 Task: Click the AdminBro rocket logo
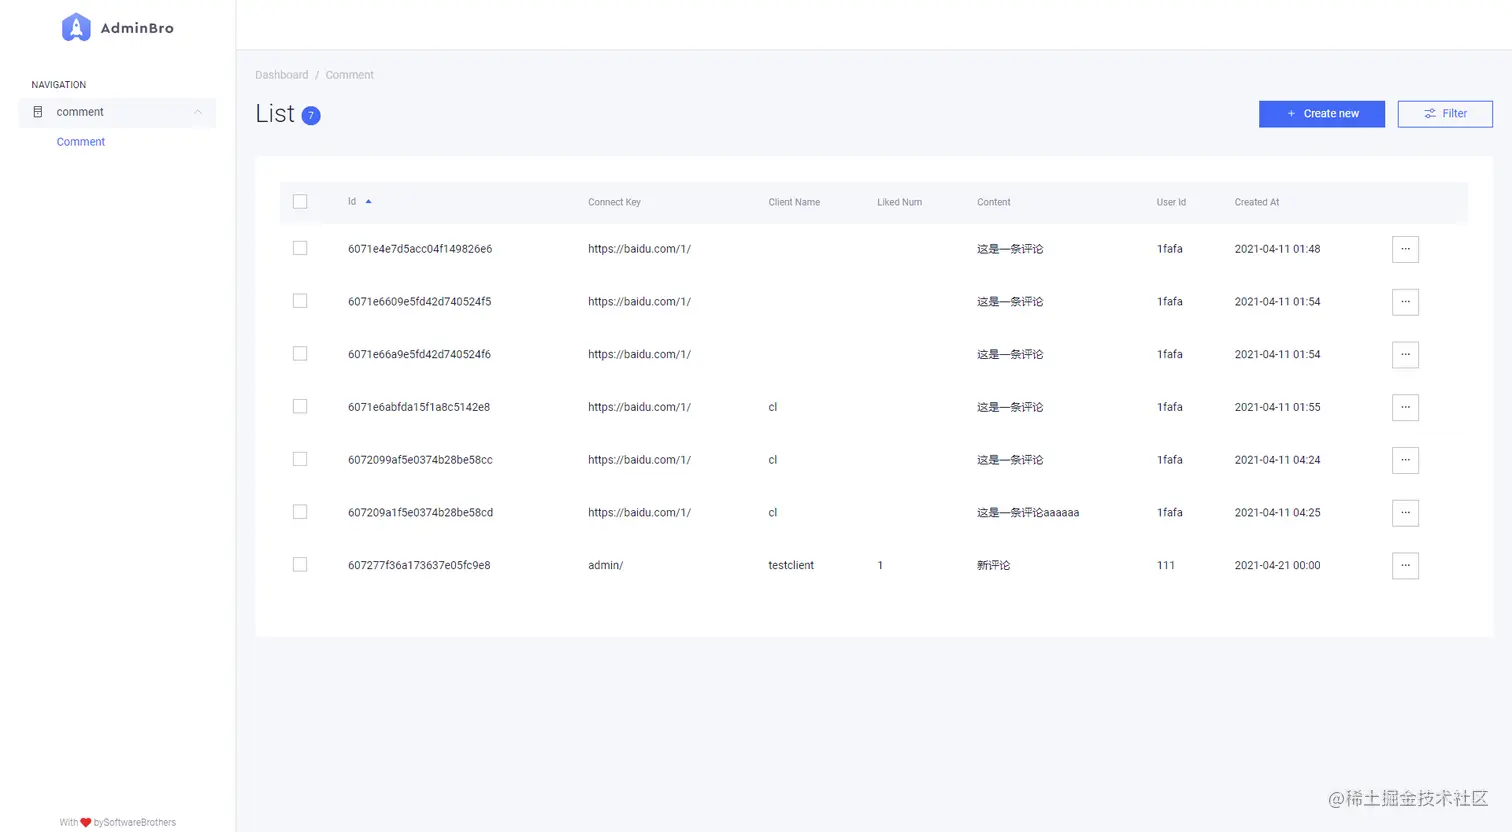click(76, 27)
